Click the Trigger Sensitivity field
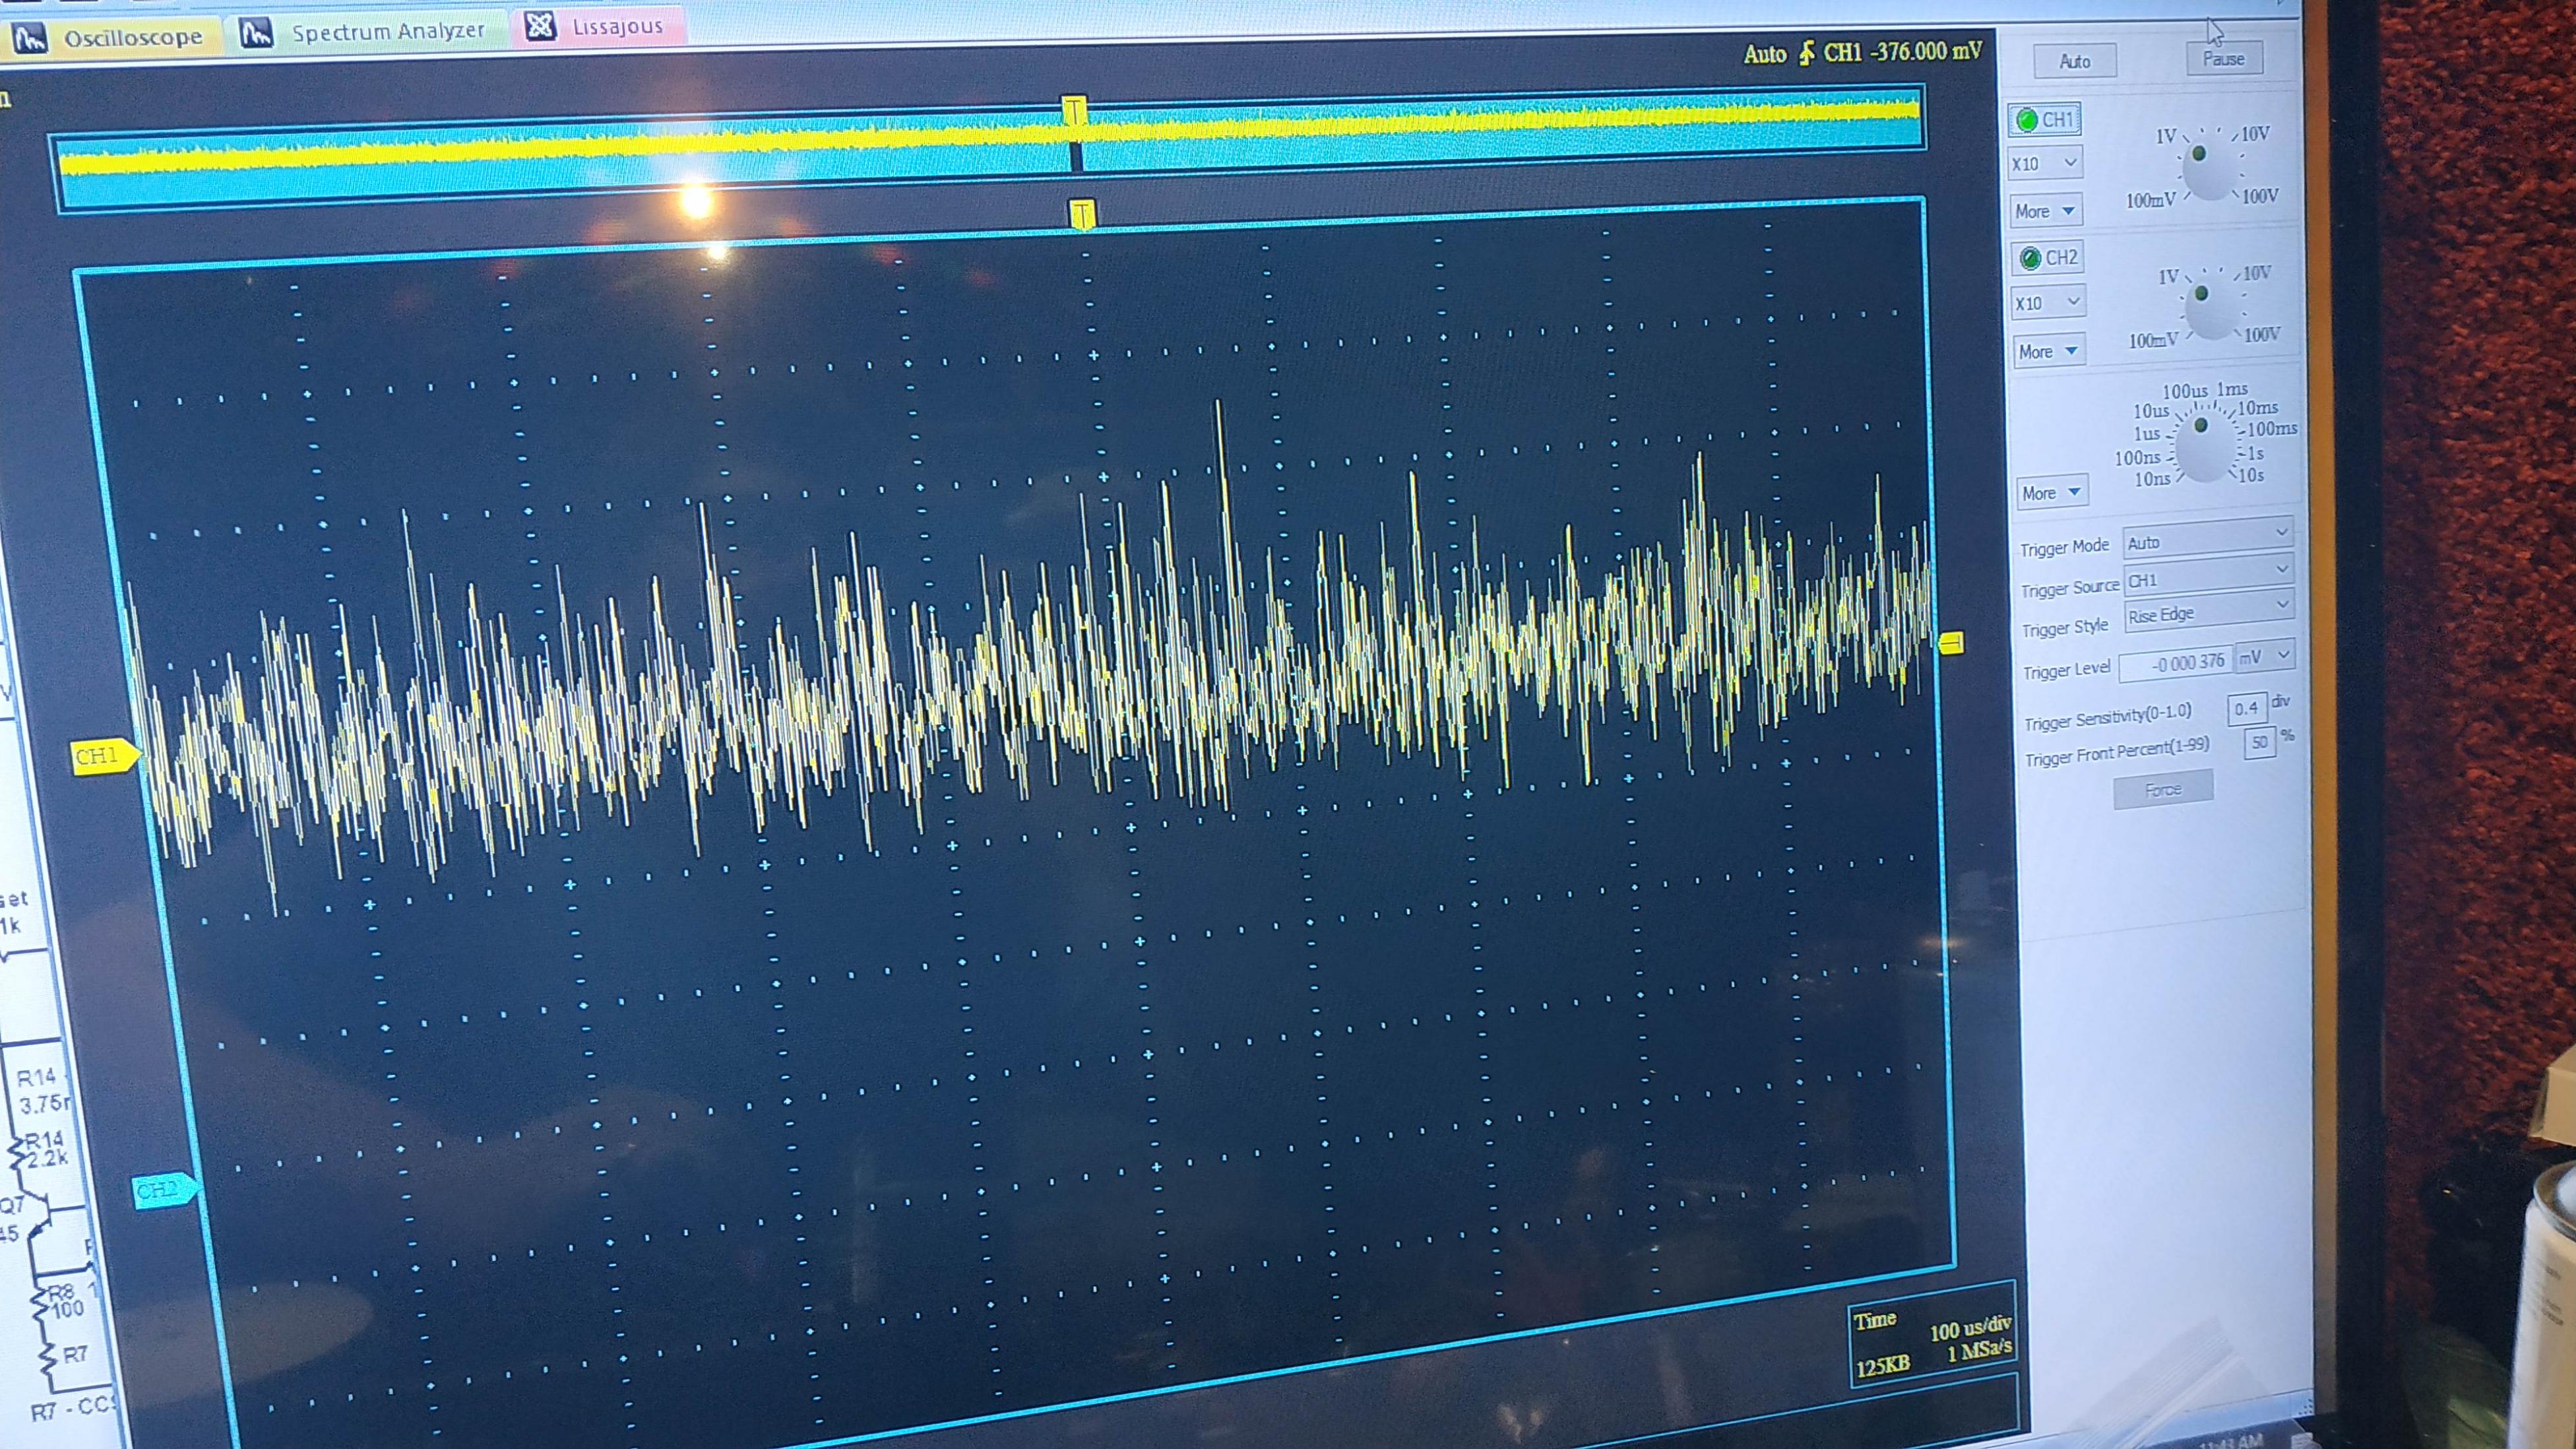This screenshot has height=1449, width=2576. (2246, 708)
